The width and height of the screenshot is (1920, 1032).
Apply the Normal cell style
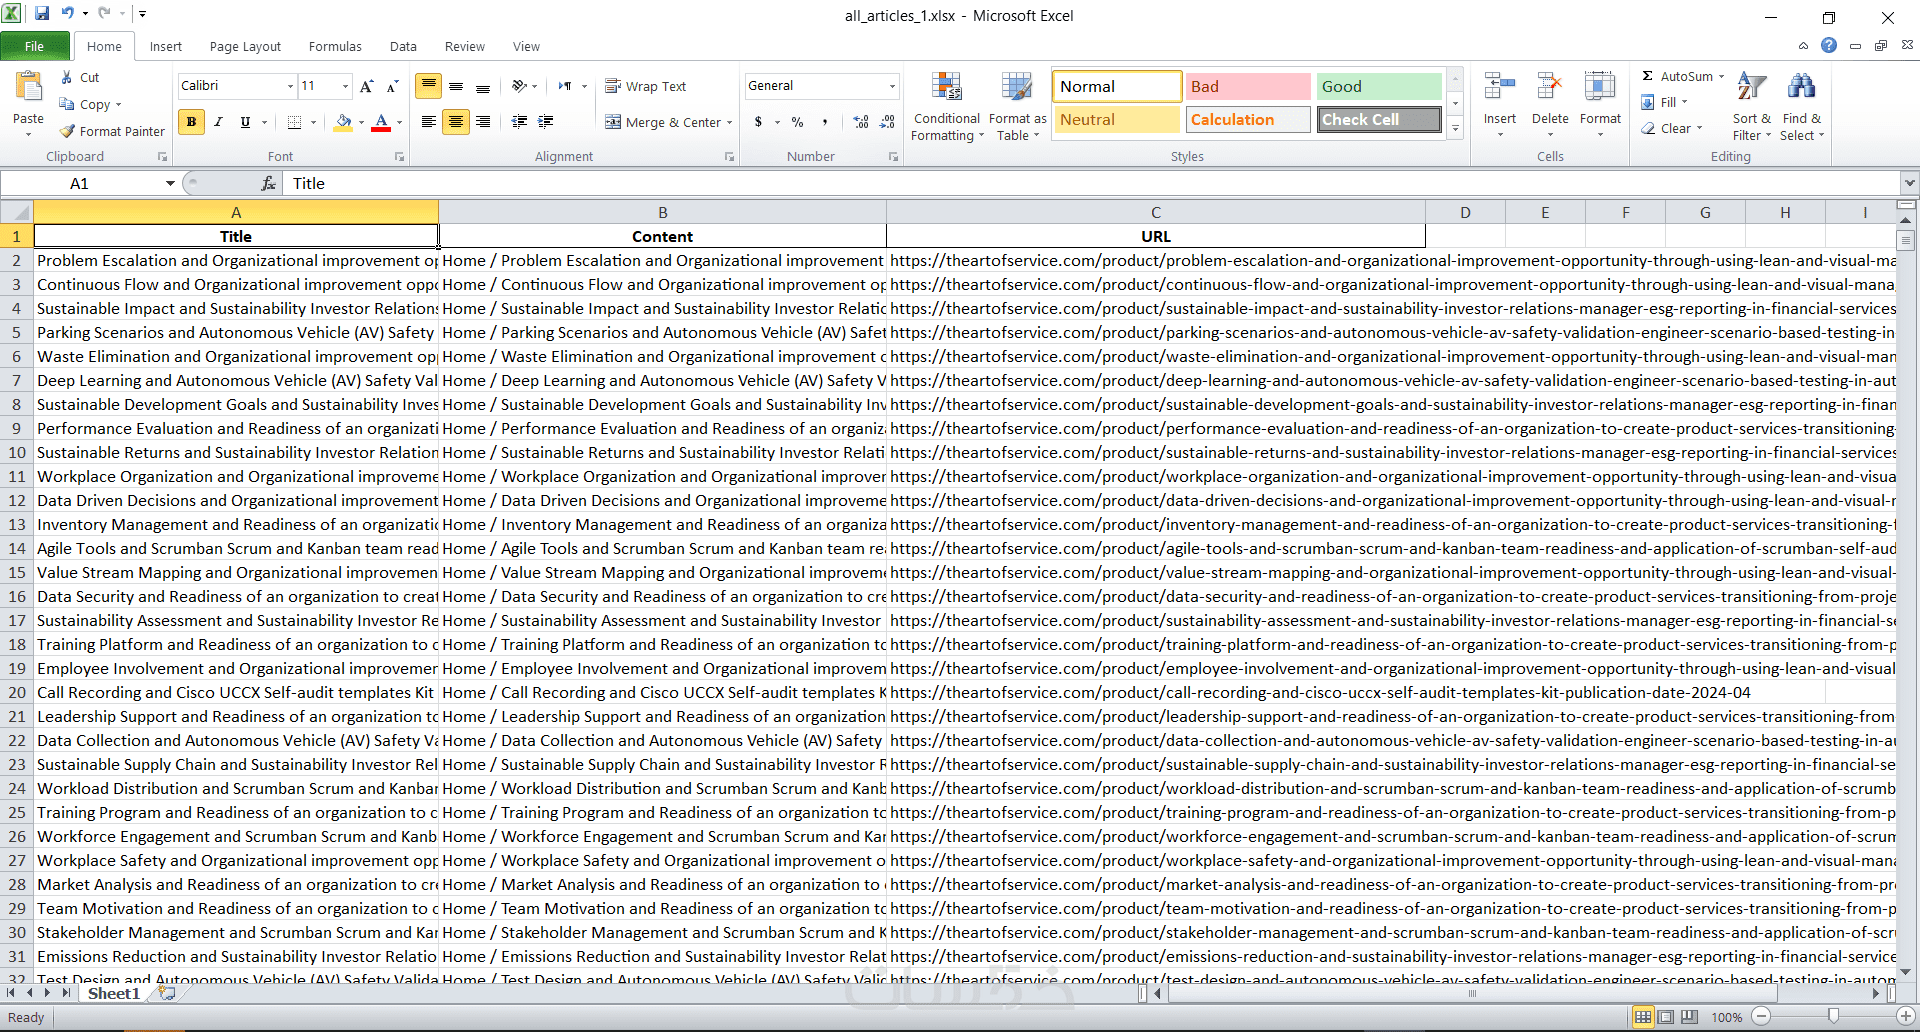coord(1117,87)
